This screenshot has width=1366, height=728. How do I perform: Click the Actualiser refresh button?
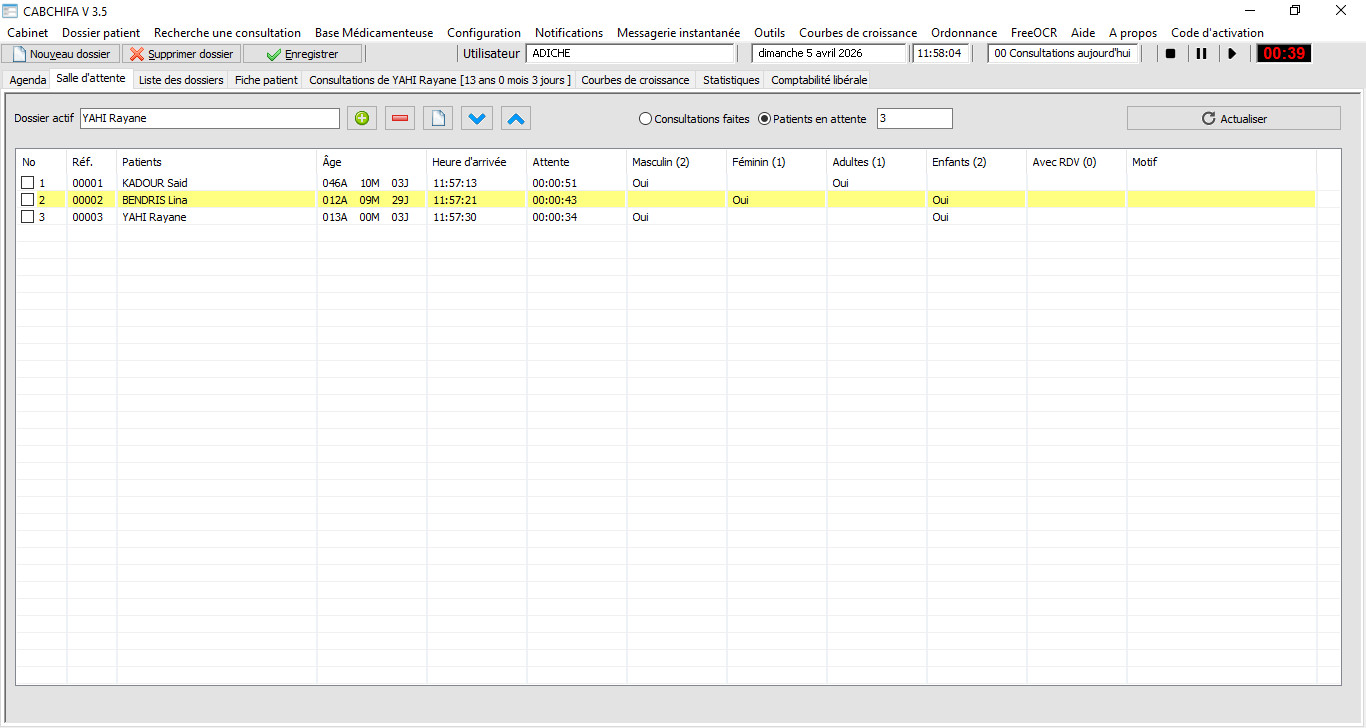pos(1233,119)
